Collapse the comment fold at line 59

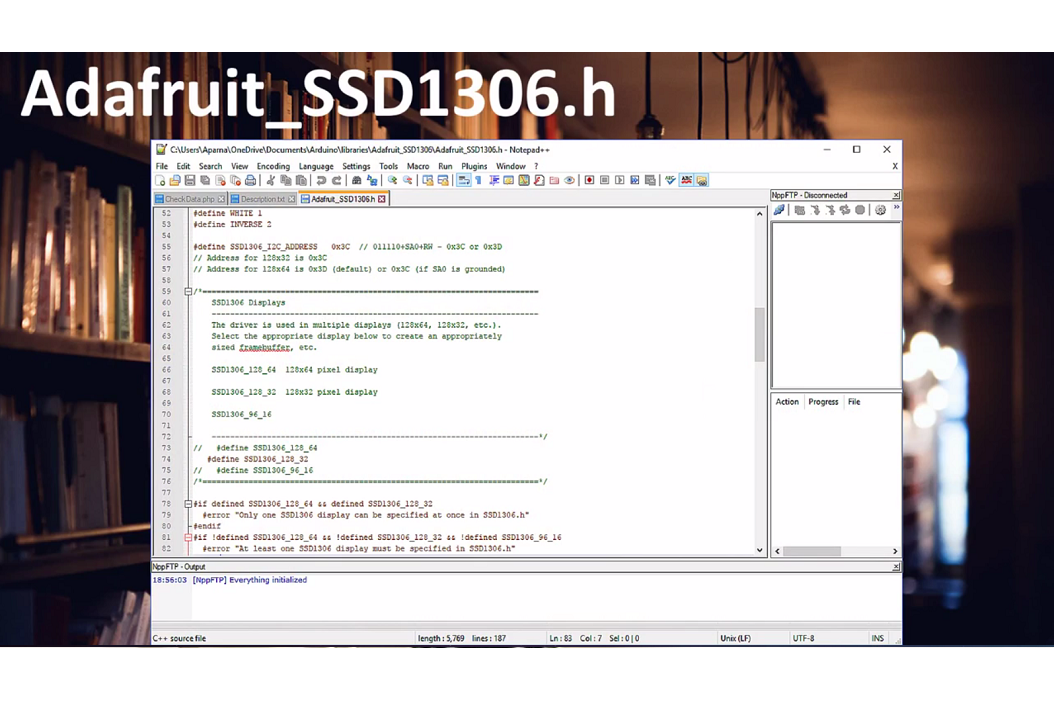click(x=188, y=291)
